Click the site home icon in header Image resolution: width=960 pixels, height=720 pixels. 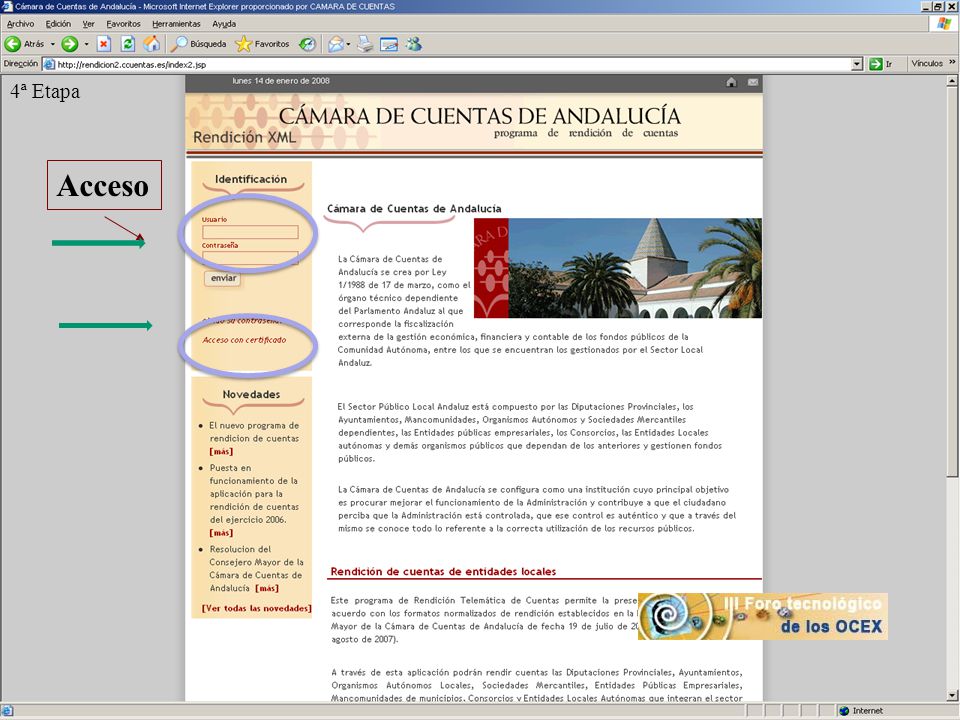[731, 82]
